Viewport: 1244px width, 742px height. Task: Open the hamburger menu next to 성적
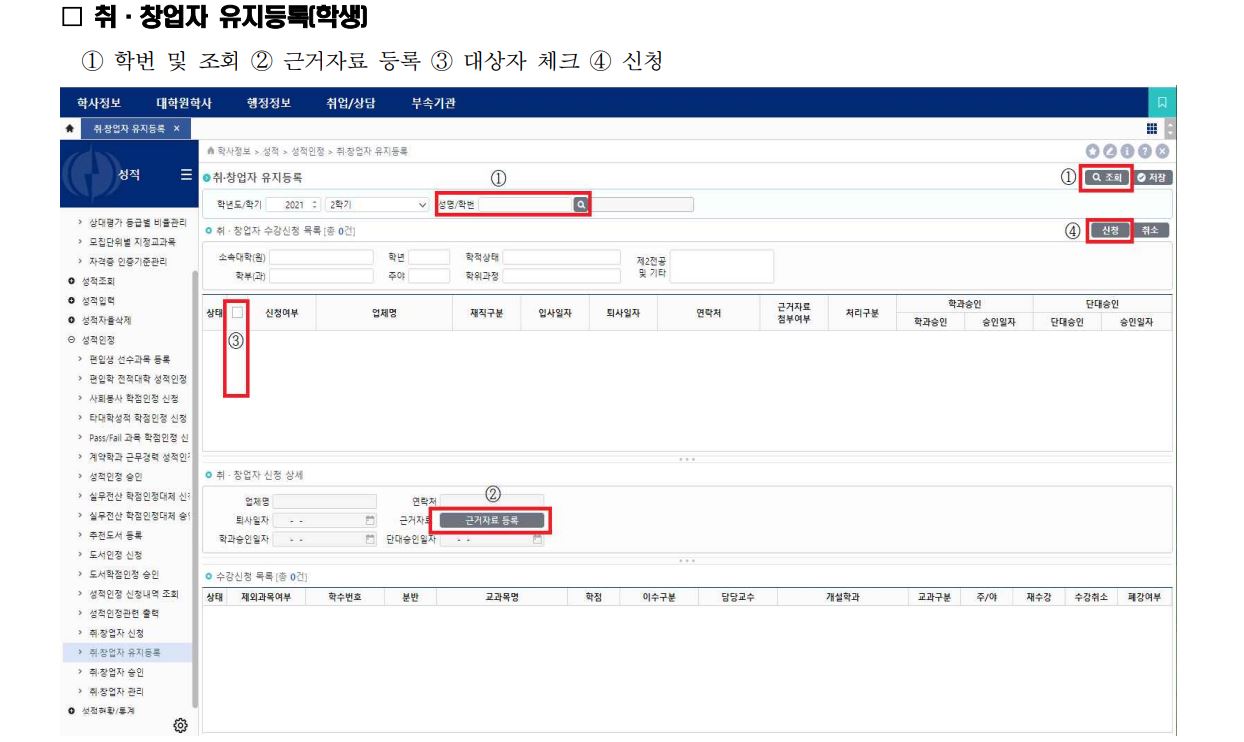[186, 175]
